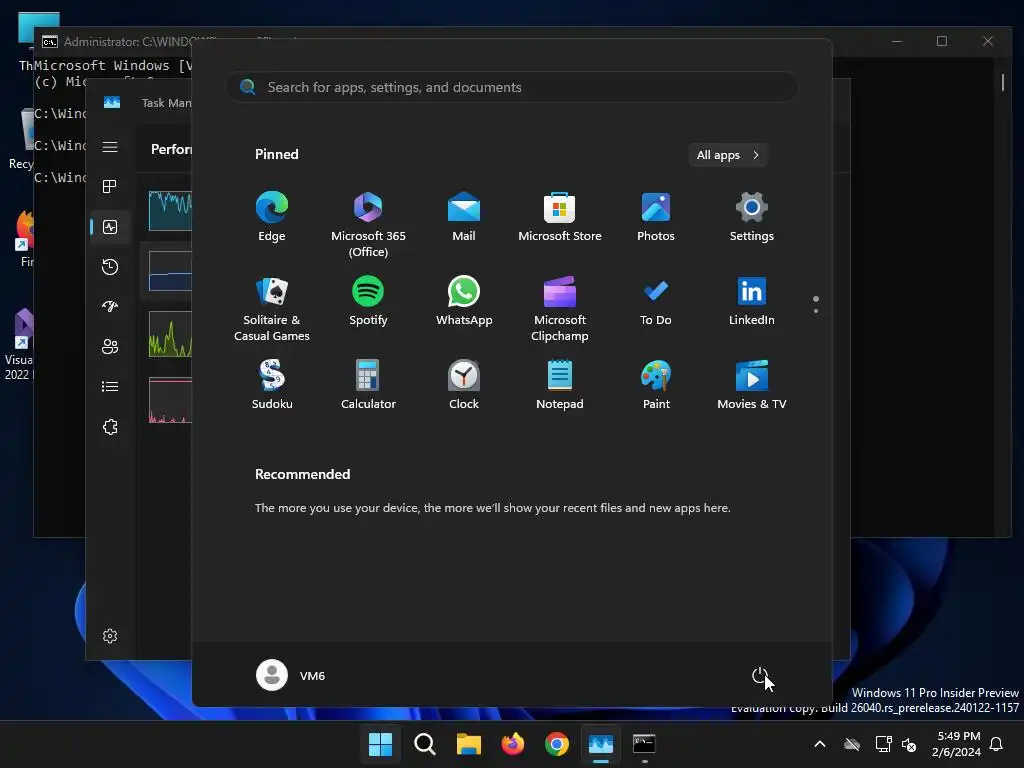The height and width of the screenshot is (768, 1024).
Task: Launch the Photos app
Action: 656,217
